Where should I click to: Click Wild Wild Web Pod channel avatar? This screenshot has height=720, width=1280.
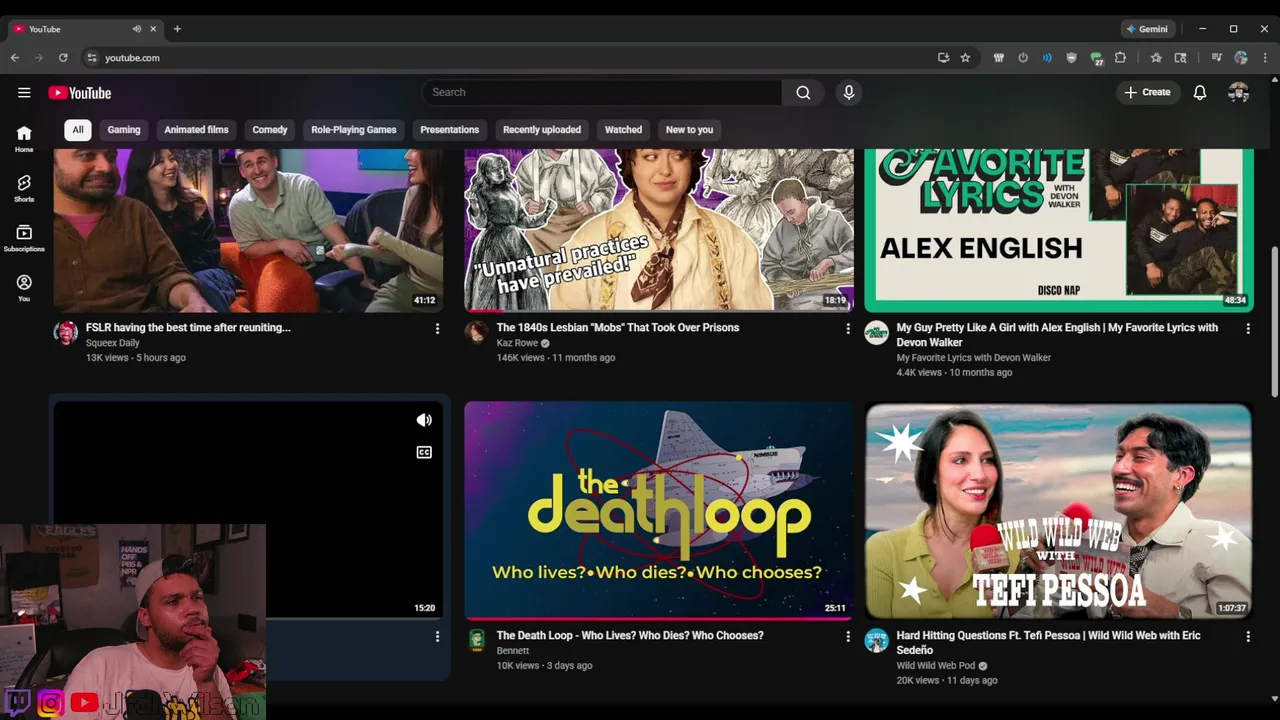877,640
